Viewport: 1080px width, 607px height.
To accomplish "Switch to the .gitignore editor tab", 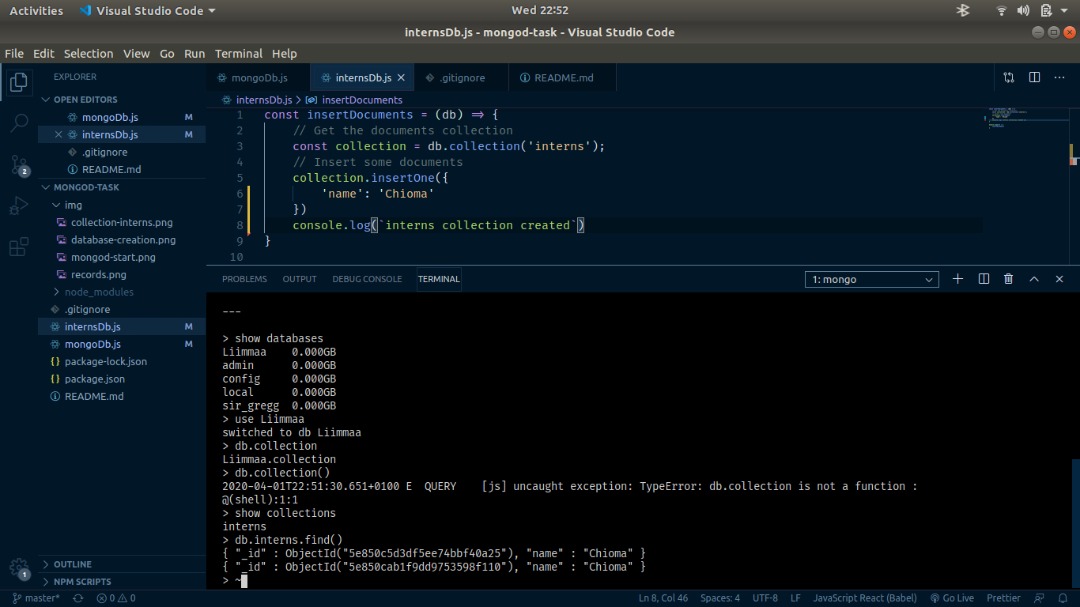I will click(461, 78).
